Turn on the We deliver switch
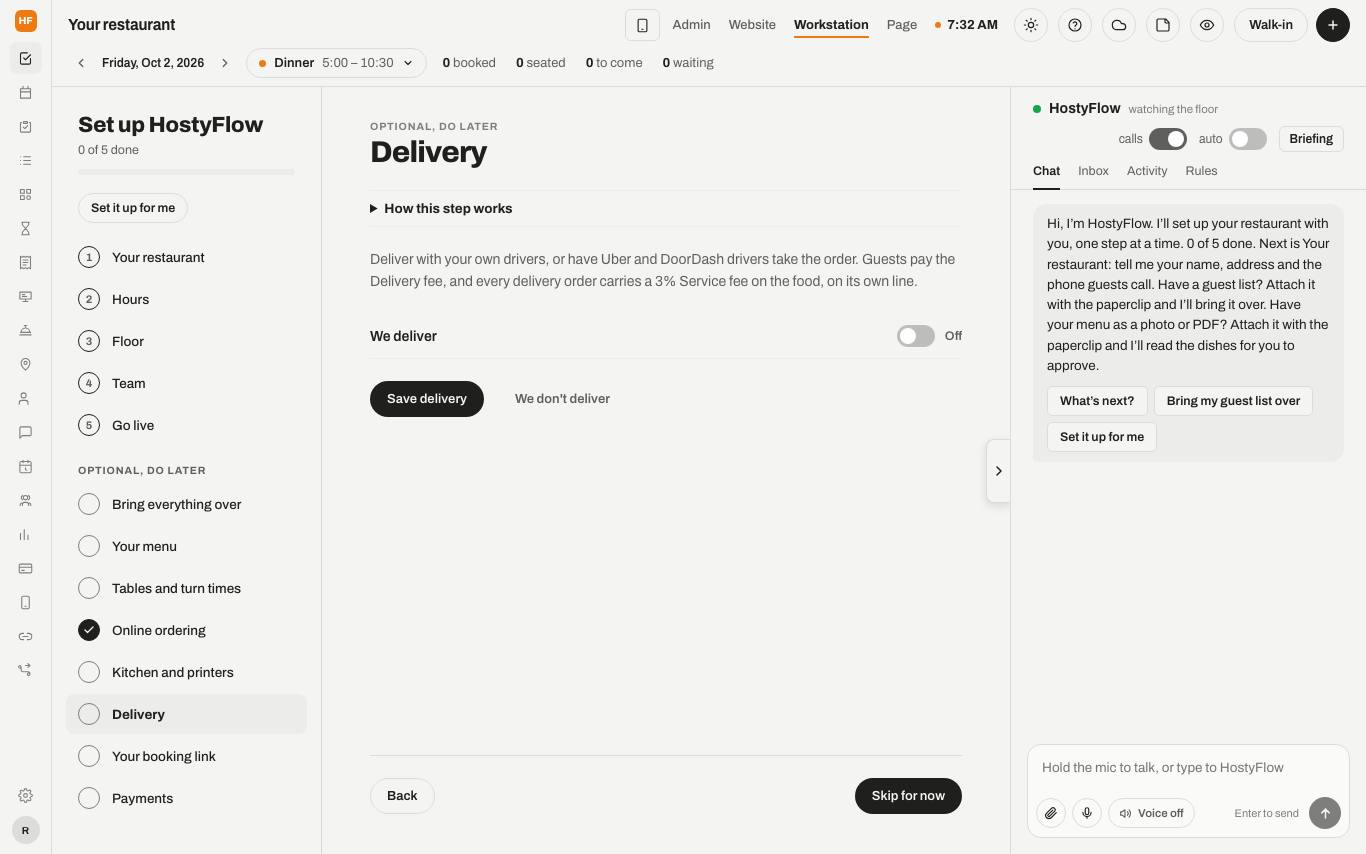Image resolution: width=1366 pixels, height=854 pixels. 916,336
